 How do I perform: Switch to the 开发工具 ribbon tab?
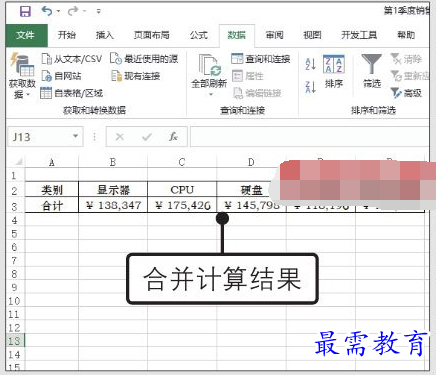tap(359, 35)
